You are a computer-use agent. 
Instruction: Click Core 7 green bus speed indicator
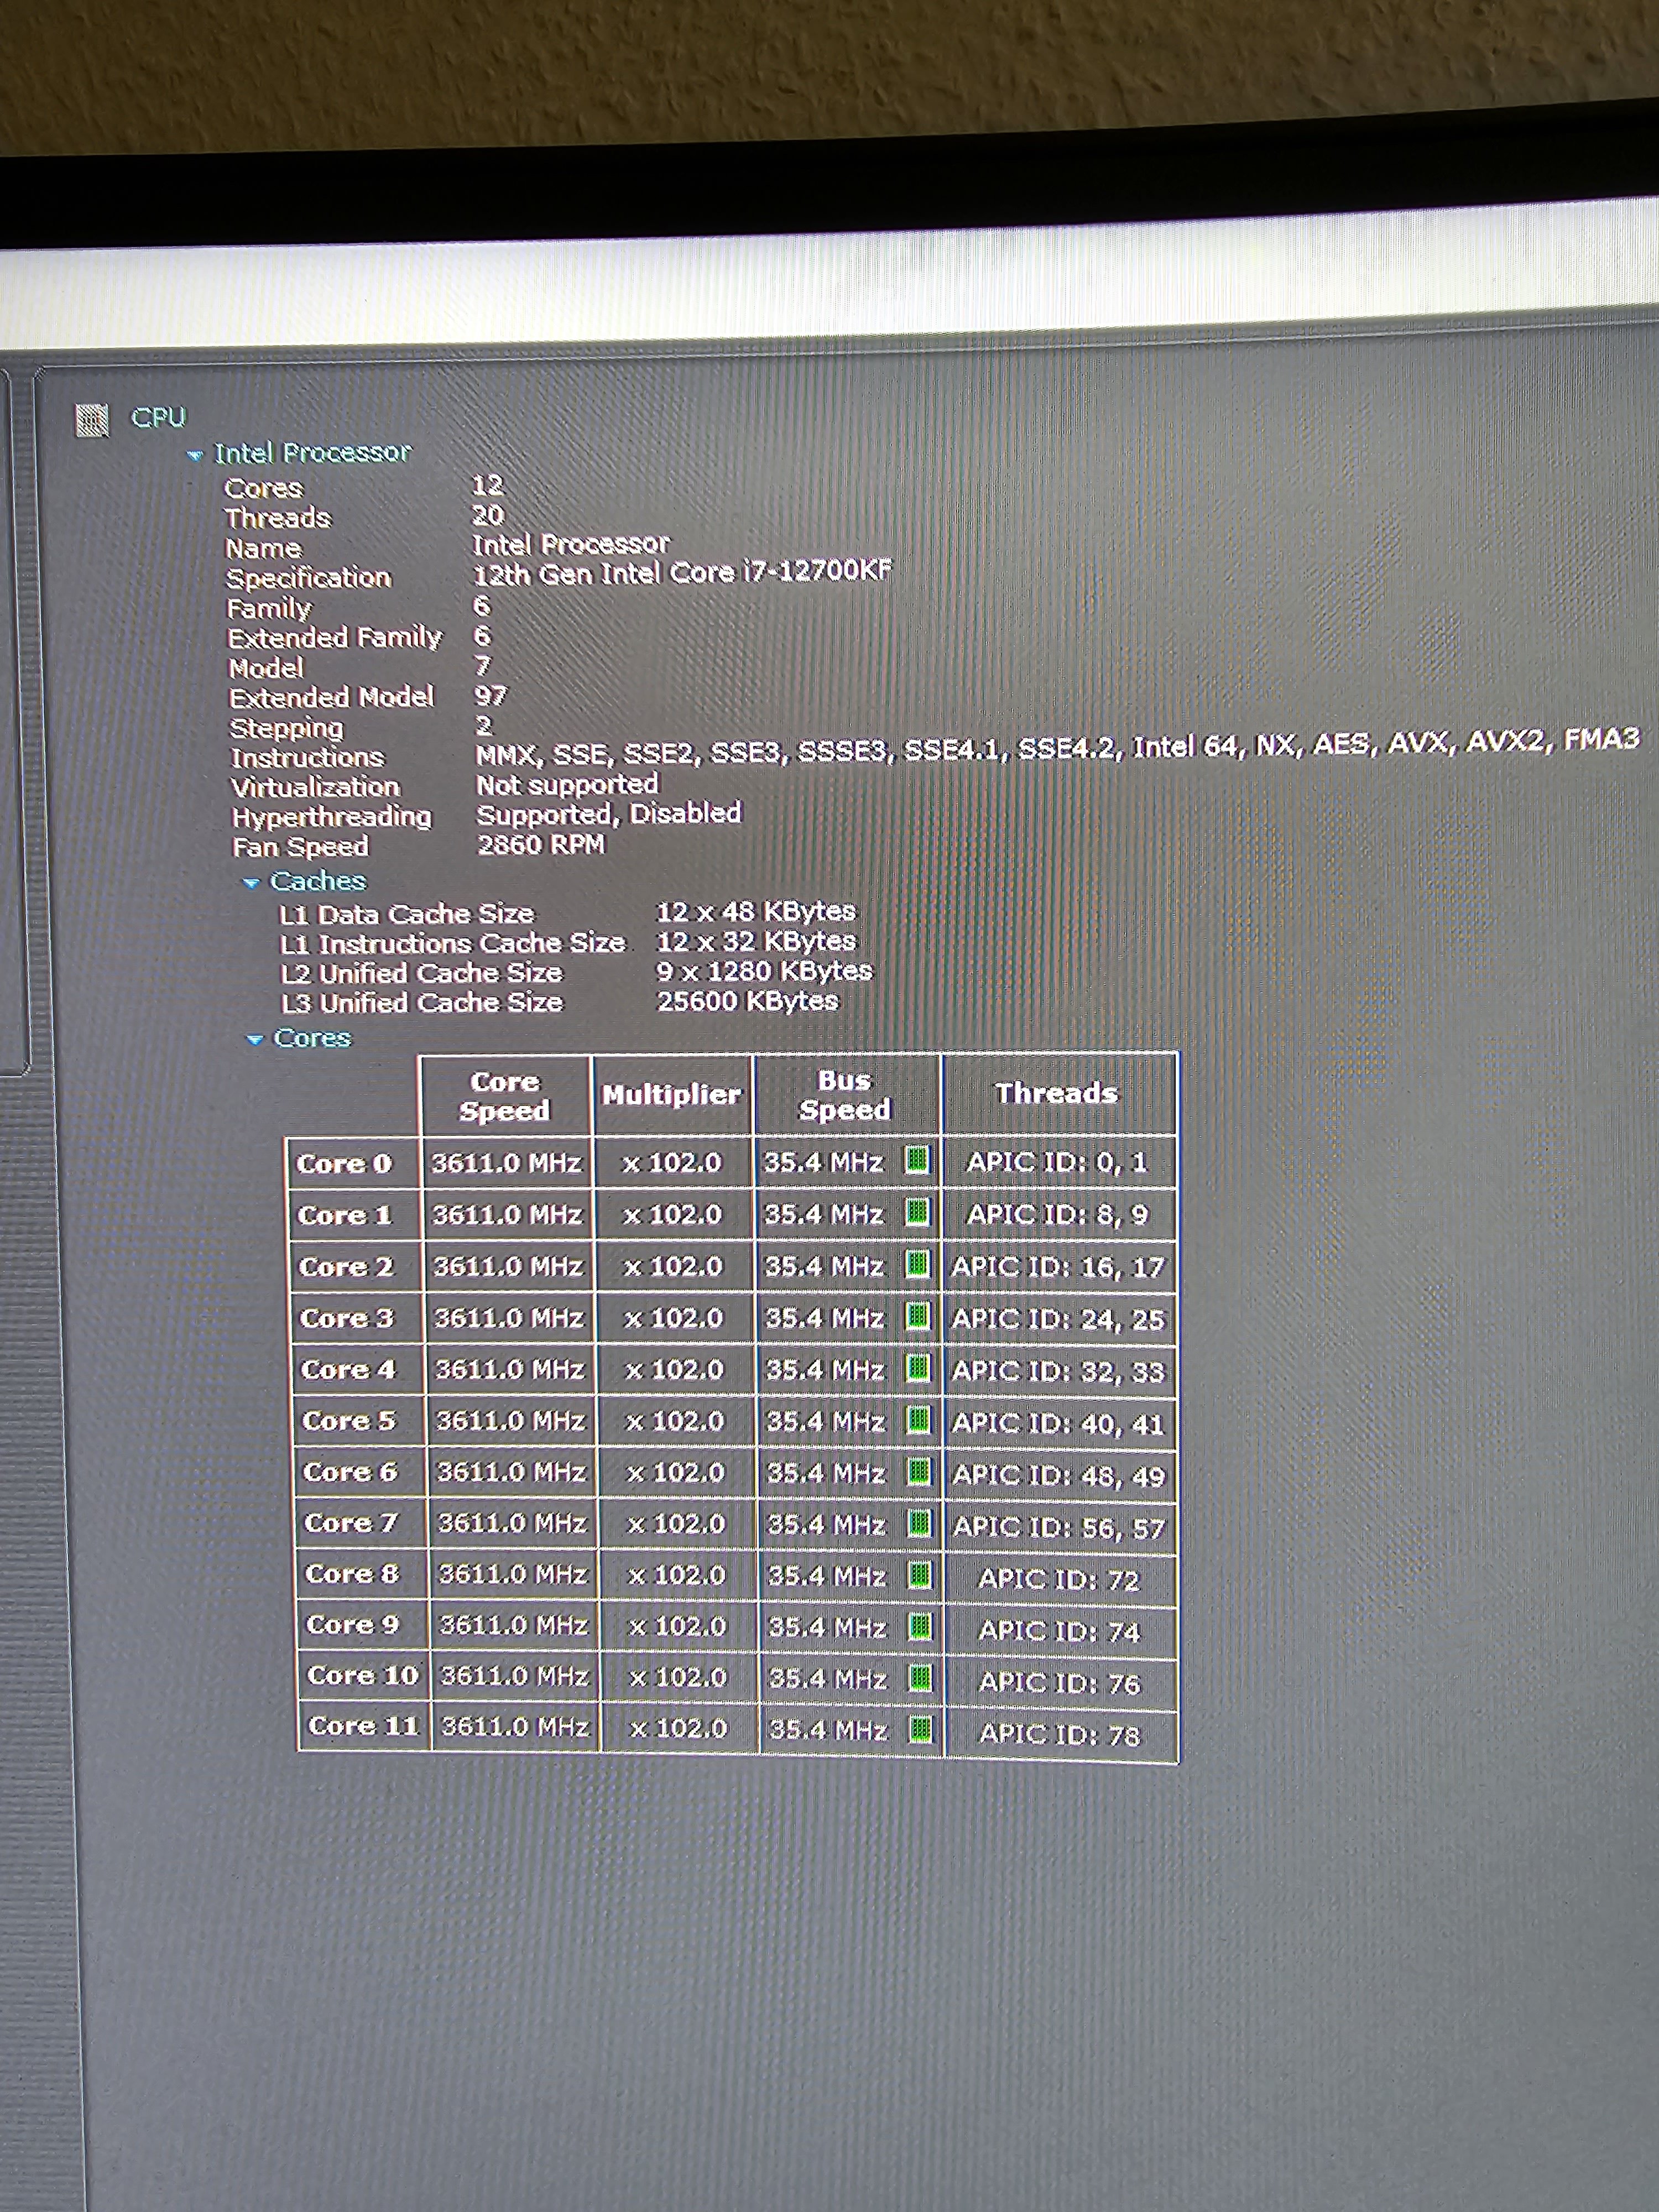point(920,1523)
